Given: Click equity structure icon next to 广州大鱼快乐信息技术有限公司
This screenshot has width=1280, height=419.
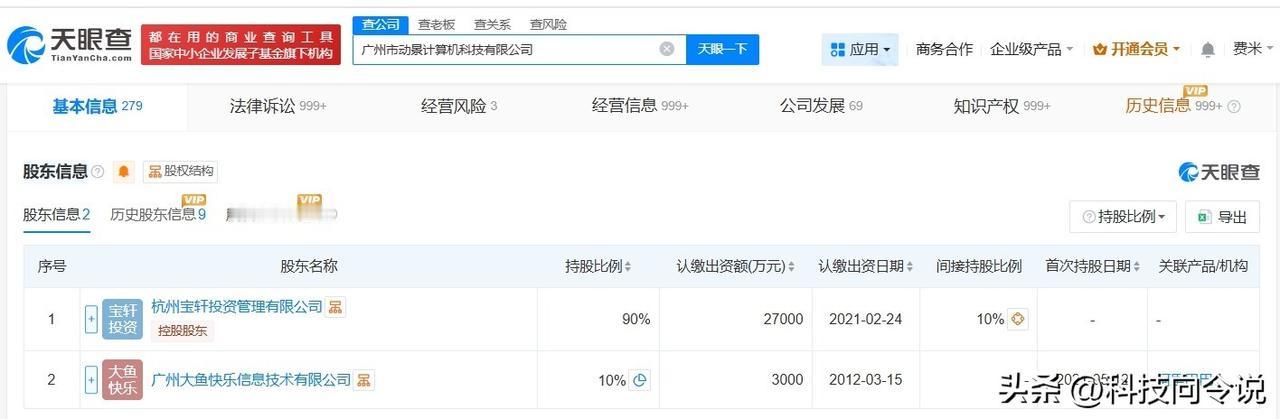Looking at the screenshot, I should coord(365,380).
